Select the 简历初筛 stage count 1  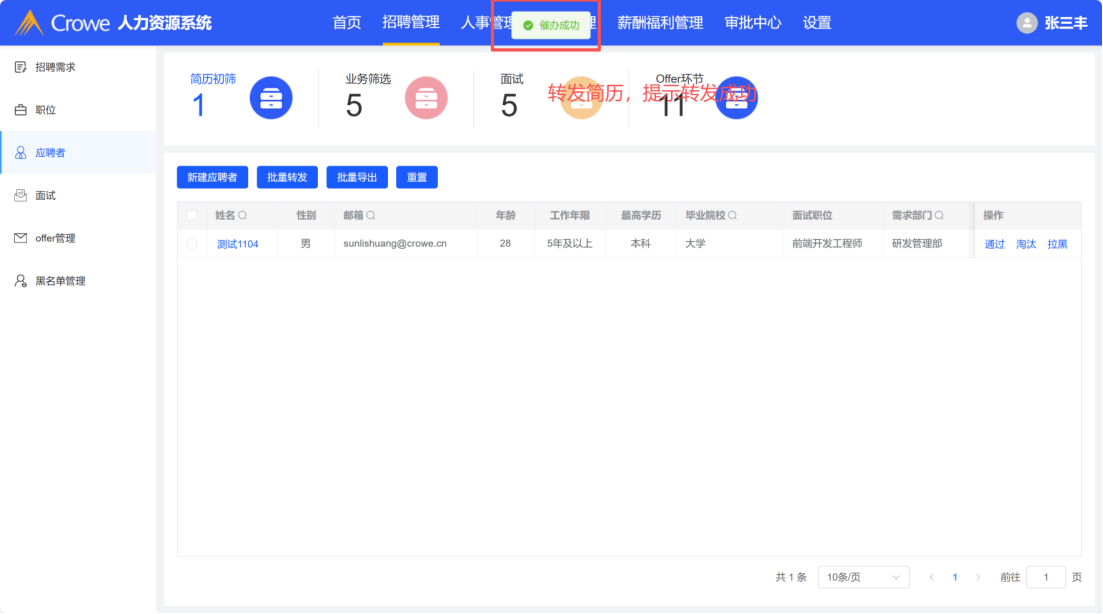click(x=199, y=105)
